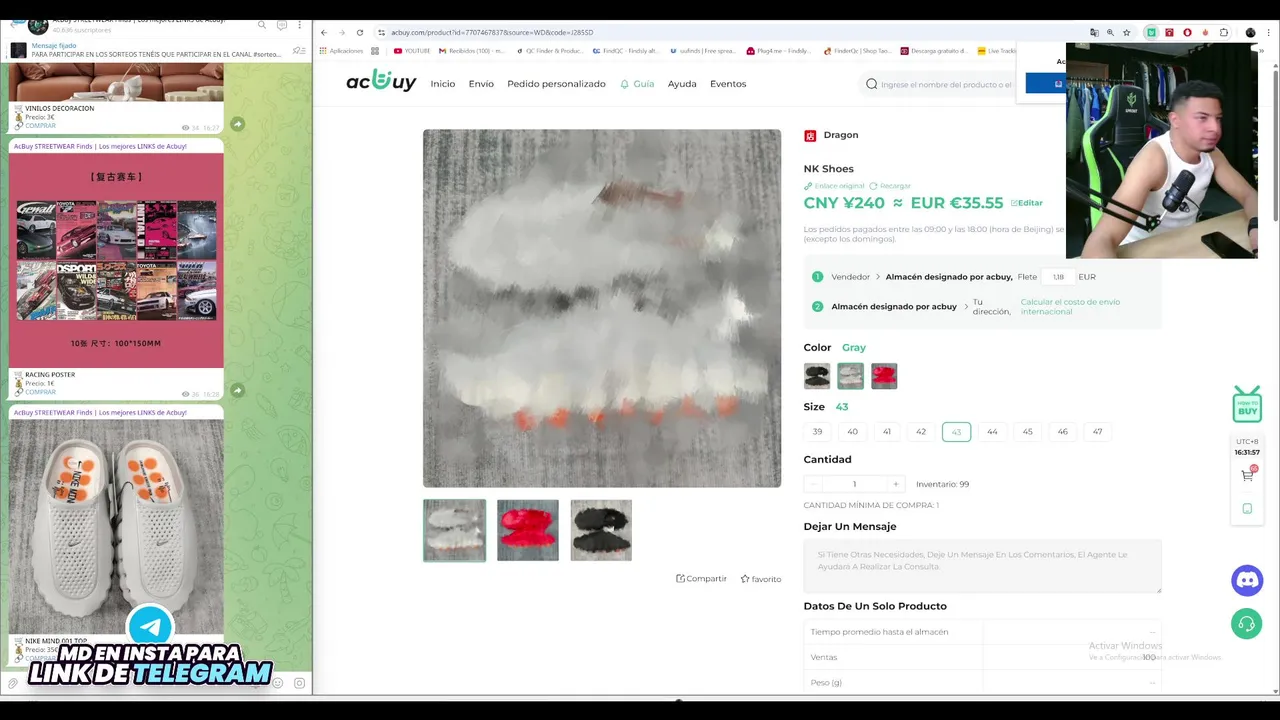Viewport: 1280px width, 720px height.
Task: Increase quantity with plus button
Action: point(895,484)
